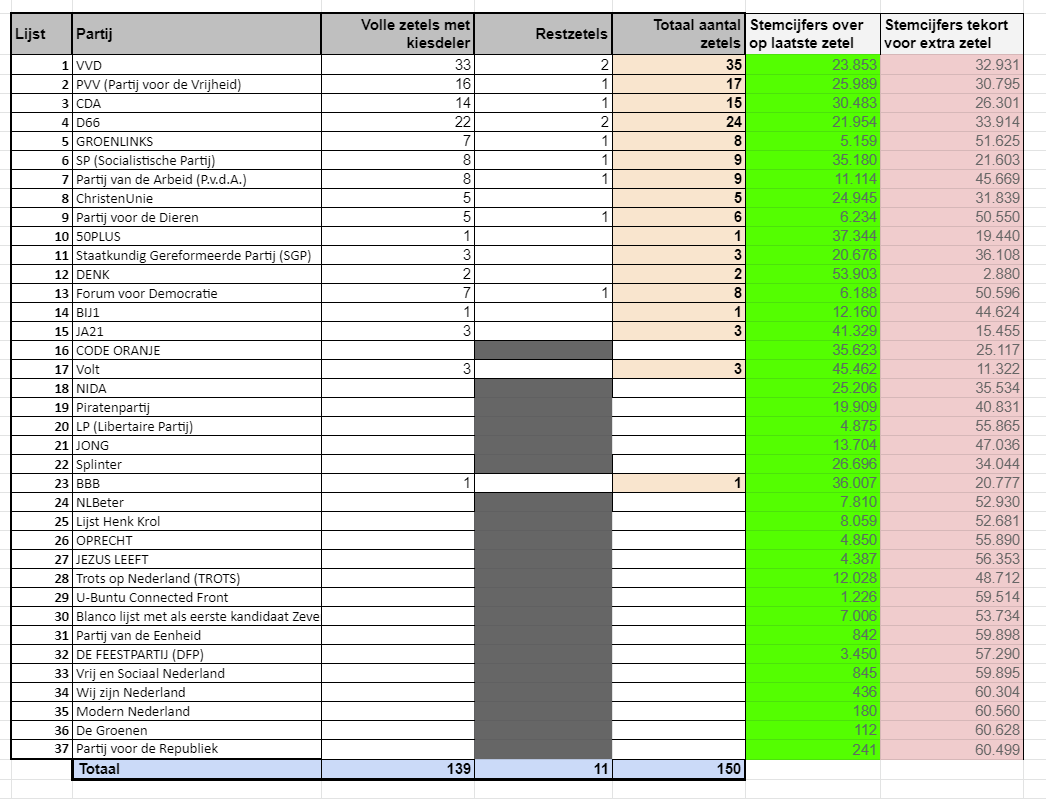This screenshot has height=799, width=1046.
Task: Select the NLBeter party cell
Action: point(197,502)
